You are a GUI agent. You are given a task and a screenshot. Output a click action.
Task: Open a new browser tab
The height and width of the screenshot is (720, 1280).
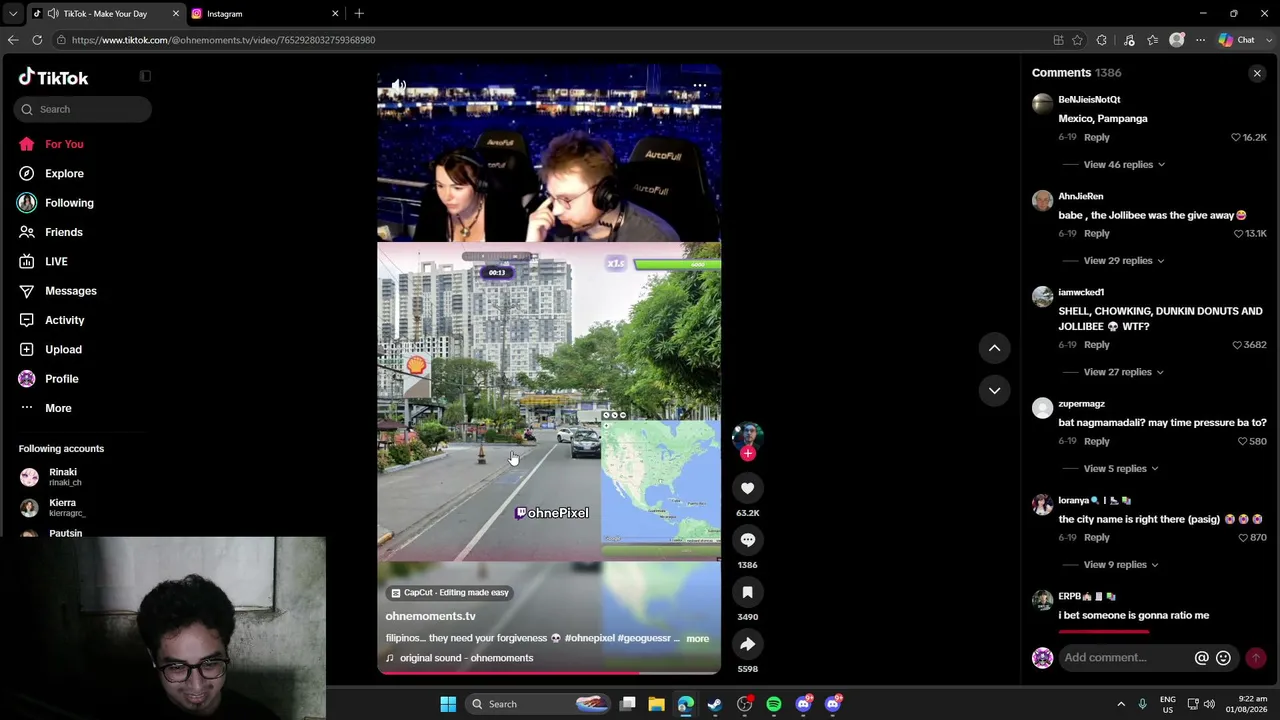click(359, 14)
